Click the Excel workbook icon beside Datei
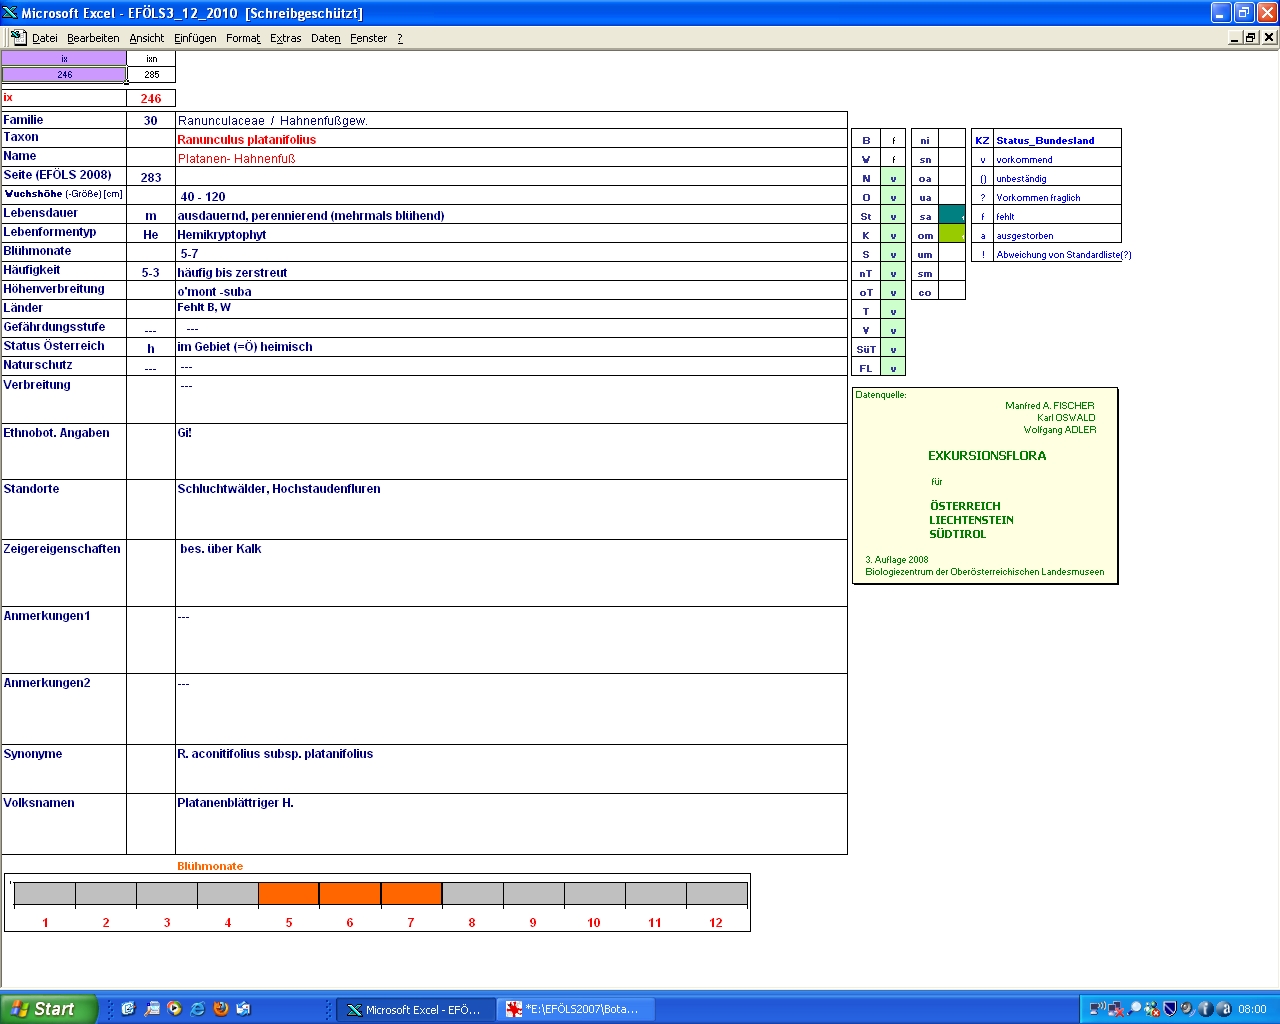Viewport: 1280px width, 1024px height. [18, 37]
